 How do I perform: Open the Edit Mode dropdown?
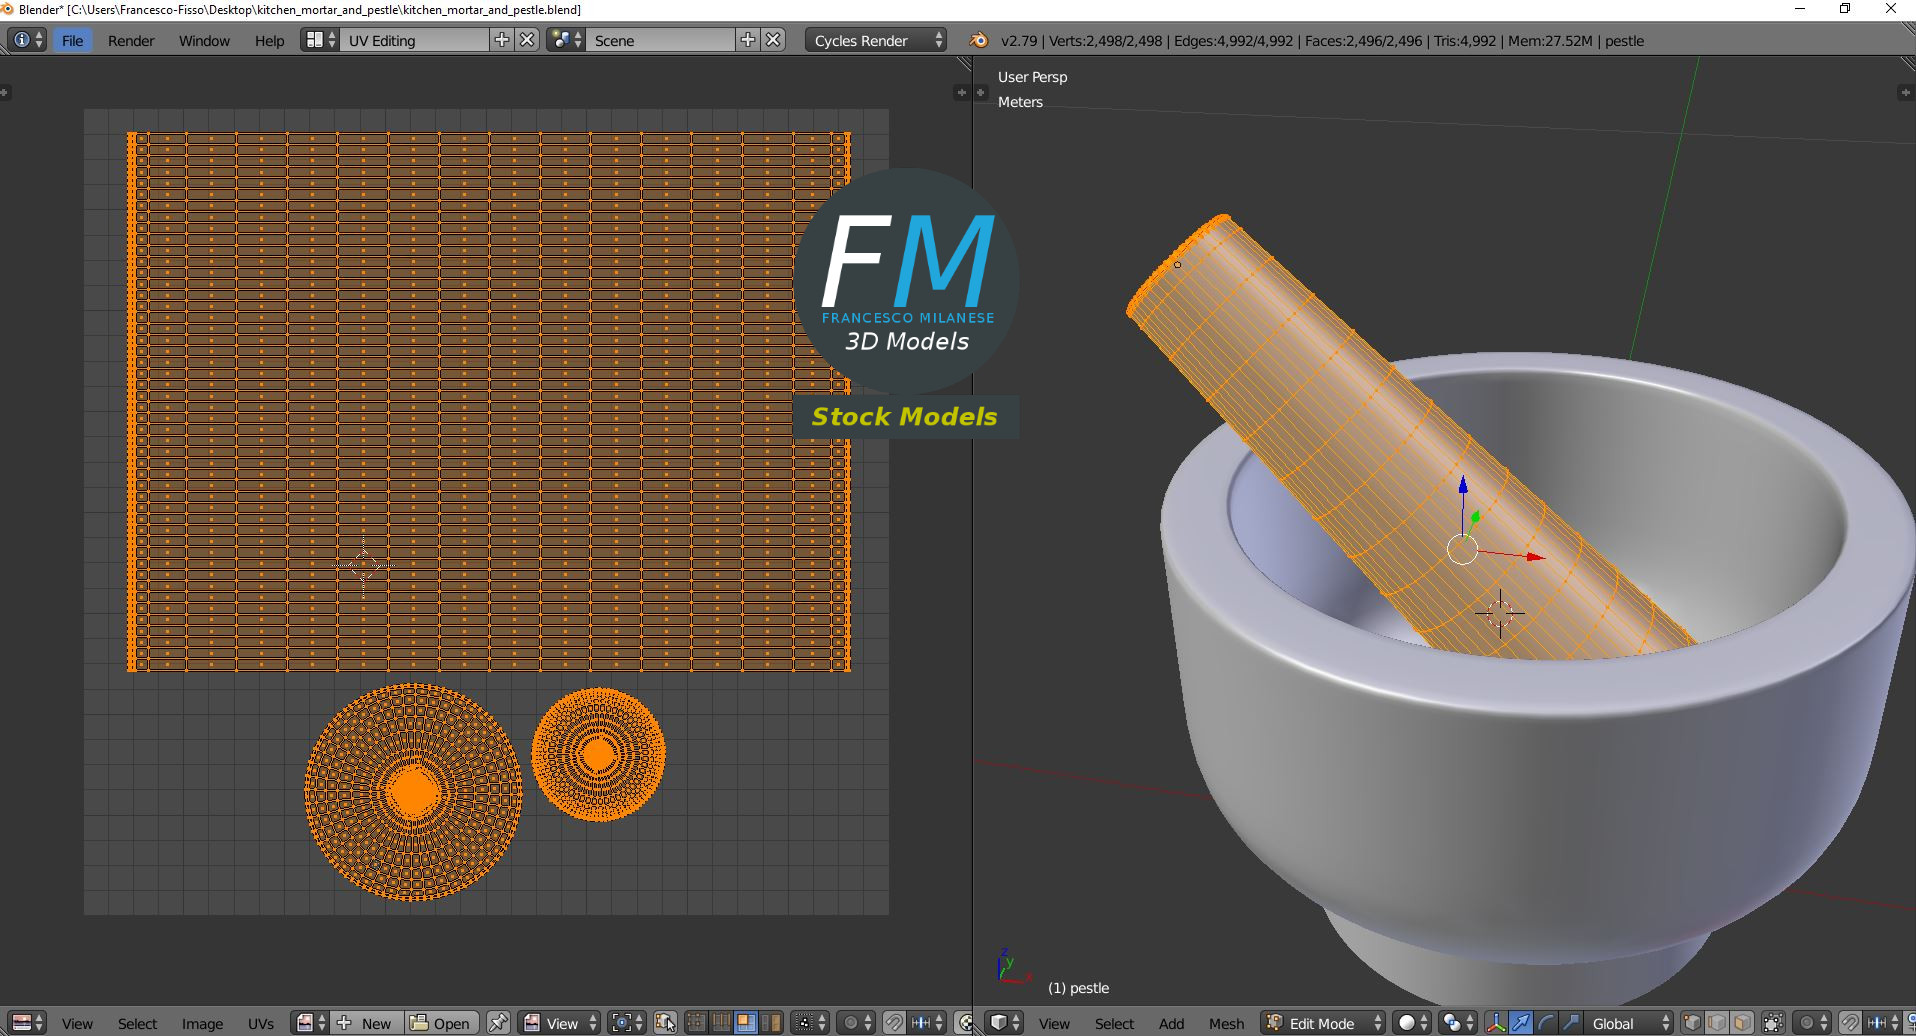(x=1324, y=1023)
